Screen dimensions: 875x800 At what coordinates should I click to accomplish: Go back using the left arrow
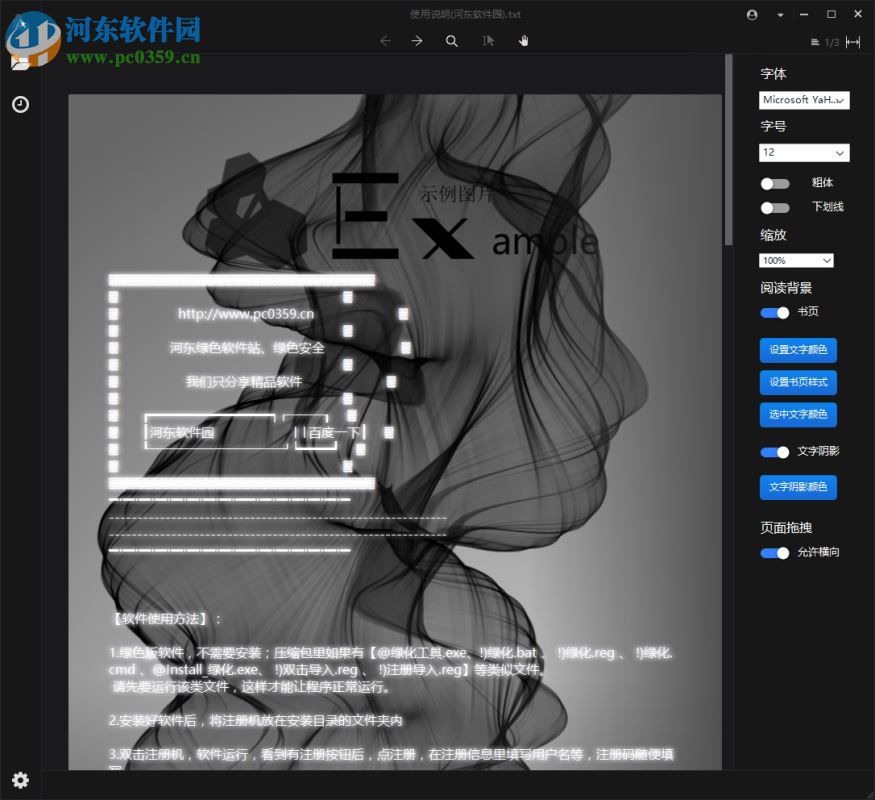coord(385,40)
